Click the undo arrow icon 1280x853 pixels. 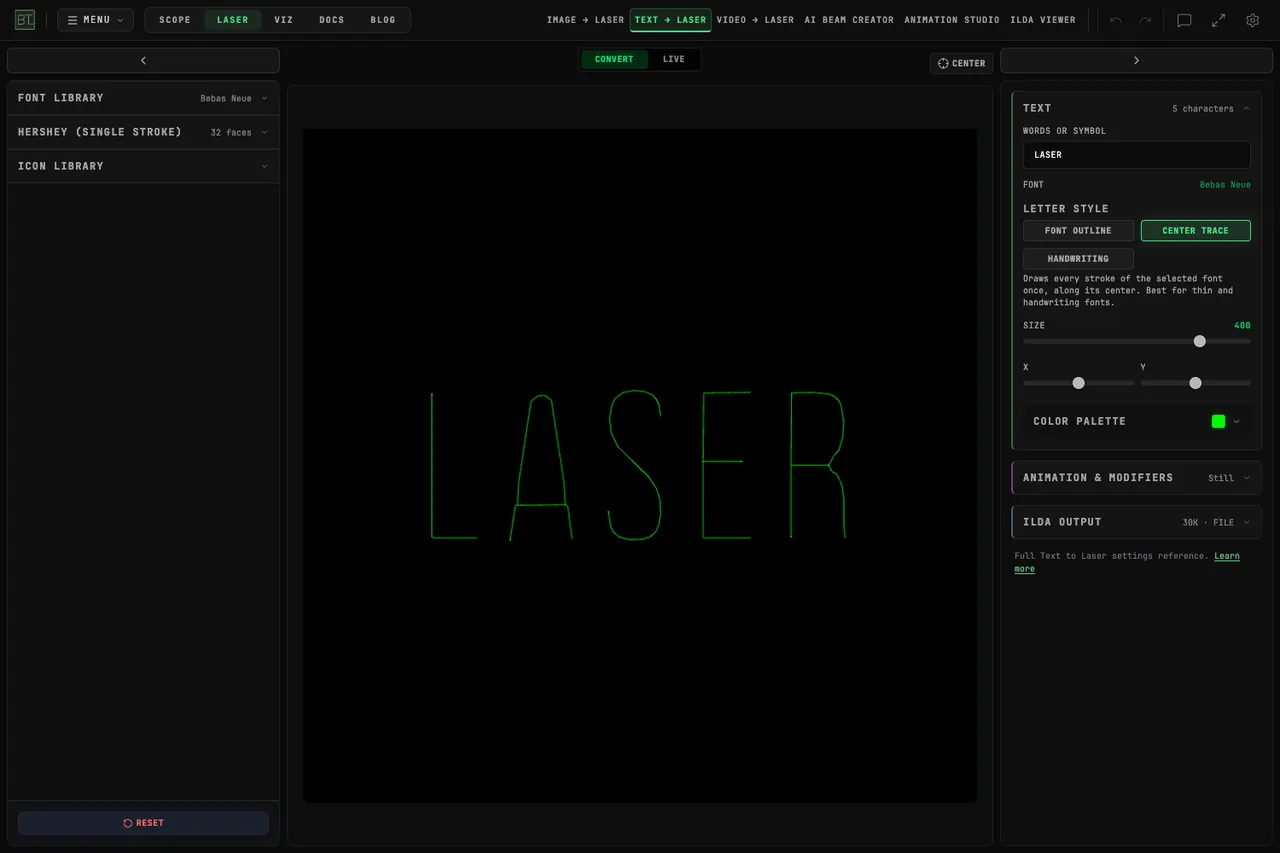[x=1116, y=20]
